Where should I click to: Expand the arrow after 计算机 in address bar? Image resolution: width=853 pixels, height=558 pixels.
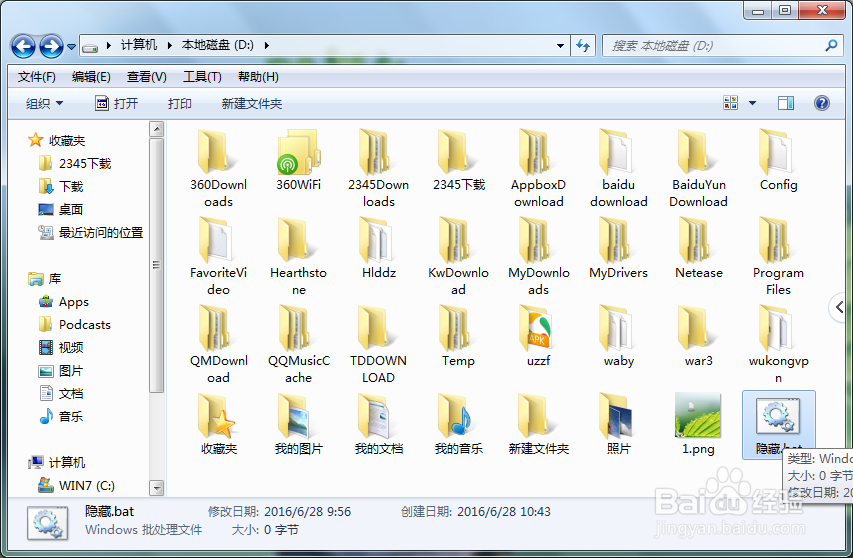tap(170, 45)
